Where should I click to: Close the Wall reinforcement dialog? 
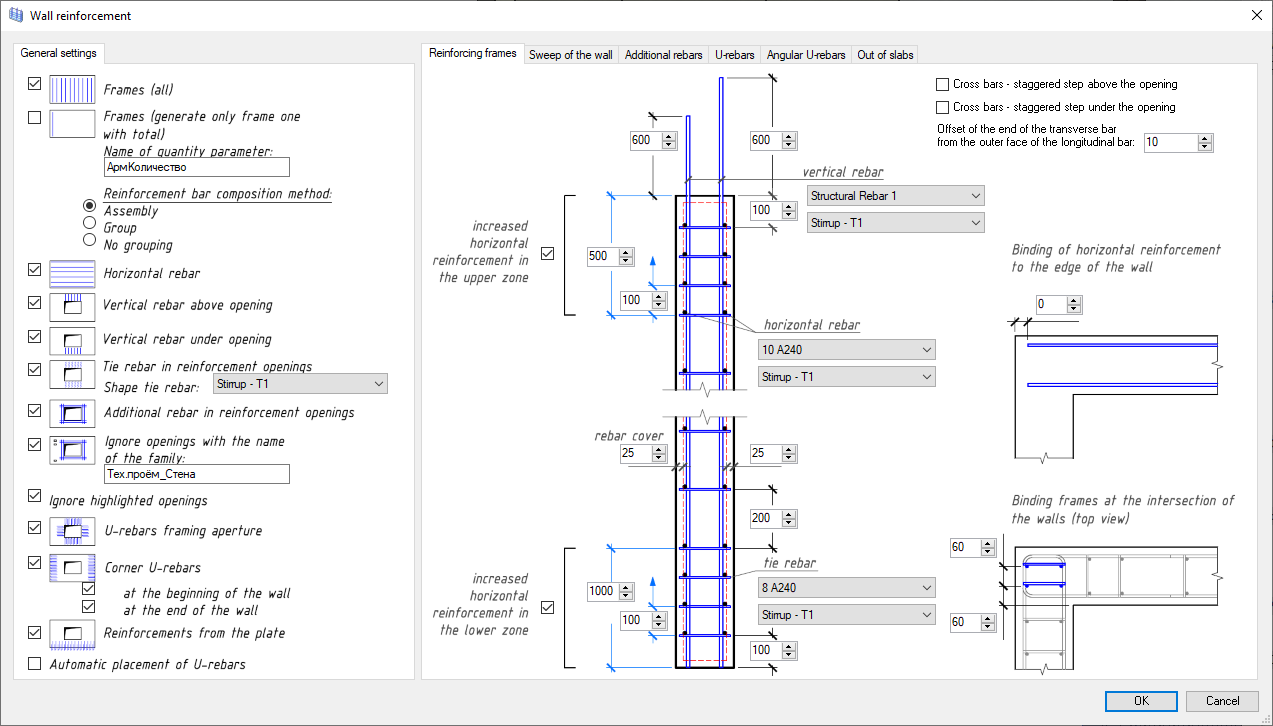pos(1256,15)
